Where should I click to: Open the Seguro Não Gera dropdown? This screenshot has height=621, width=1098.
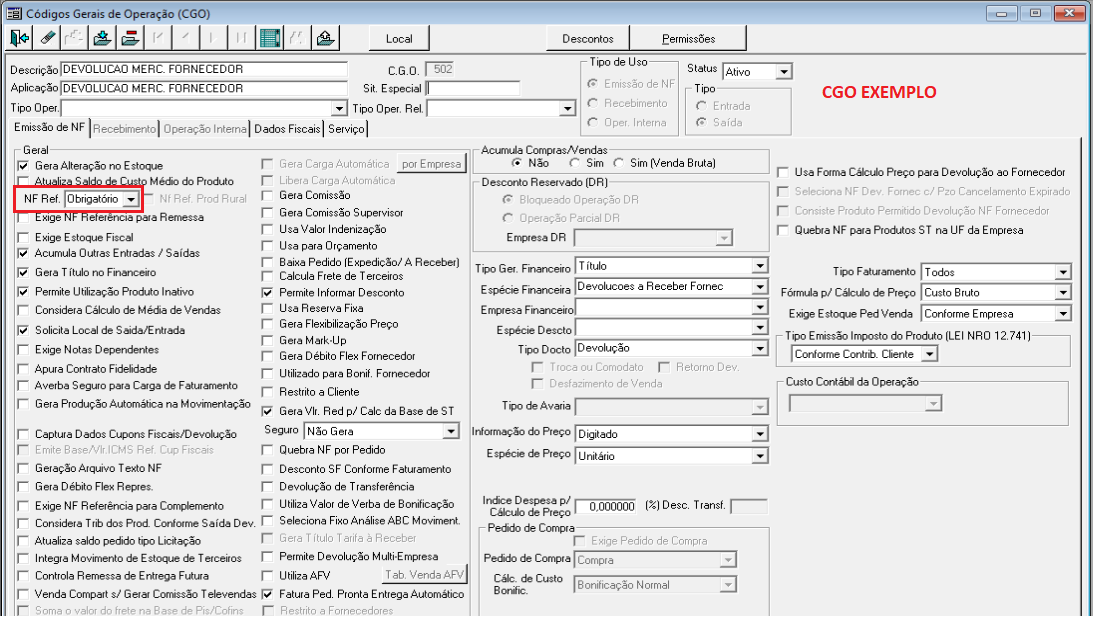(x=451, y=432)
